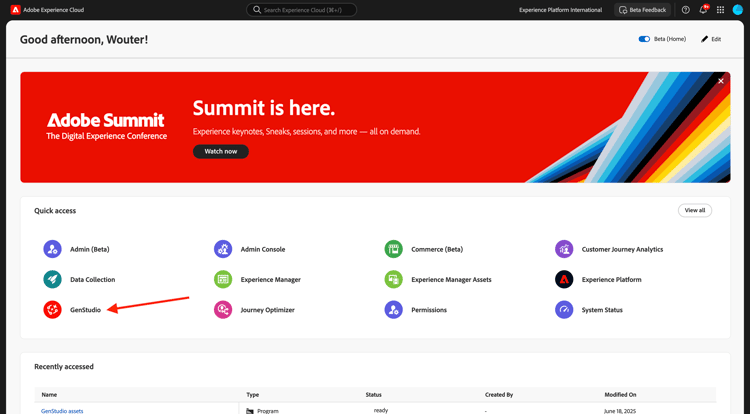The image size is (750, 414).
Task: Click the Permissions icon
Action: tap(394, 310)
